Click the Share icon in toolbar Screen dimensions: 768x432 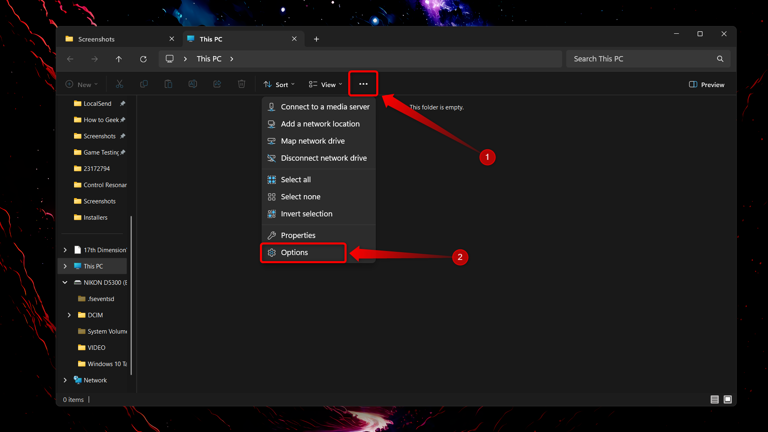(x=217, y=84)
